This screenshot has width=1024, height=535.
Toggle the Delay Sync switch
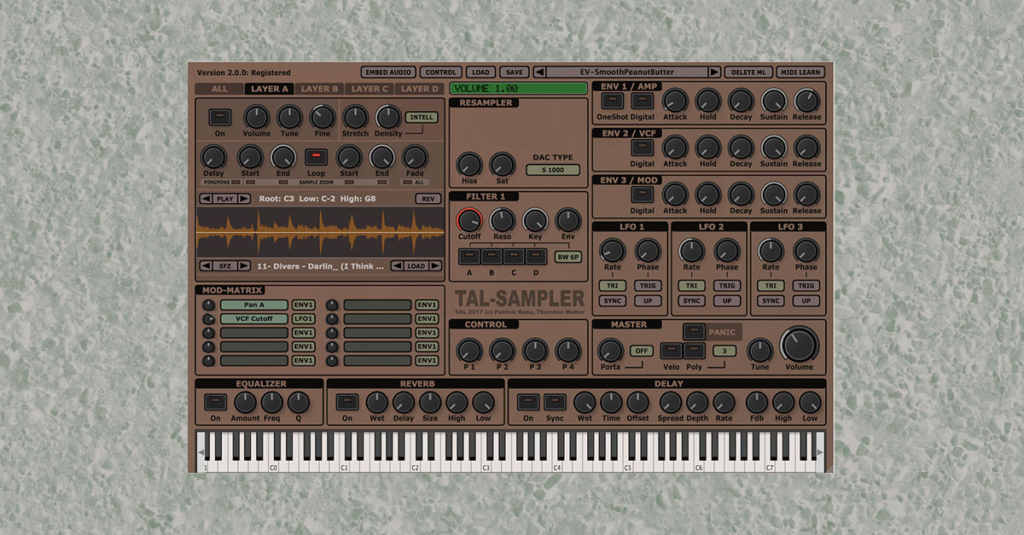pos(554,402)
